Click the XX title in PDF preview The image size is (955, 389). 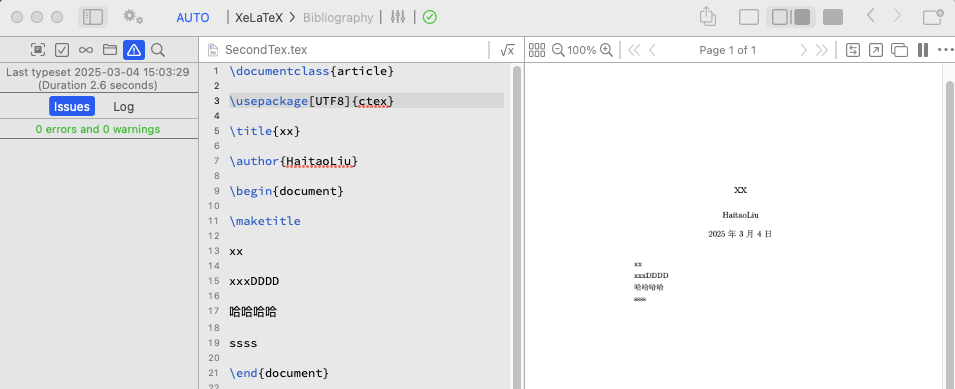pos(740,190)
